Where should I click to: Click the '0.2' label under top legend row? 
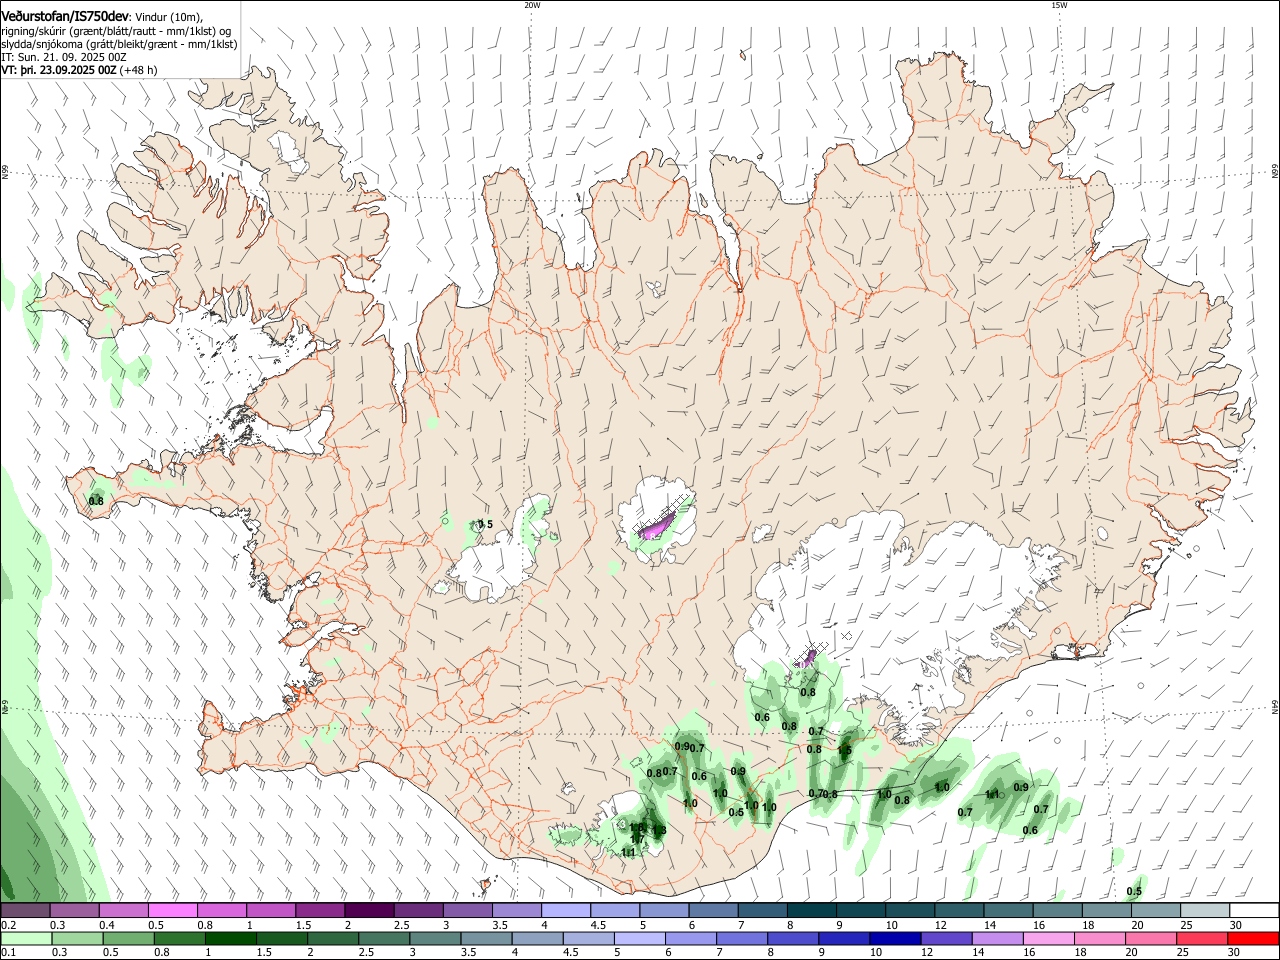(8, 925)
